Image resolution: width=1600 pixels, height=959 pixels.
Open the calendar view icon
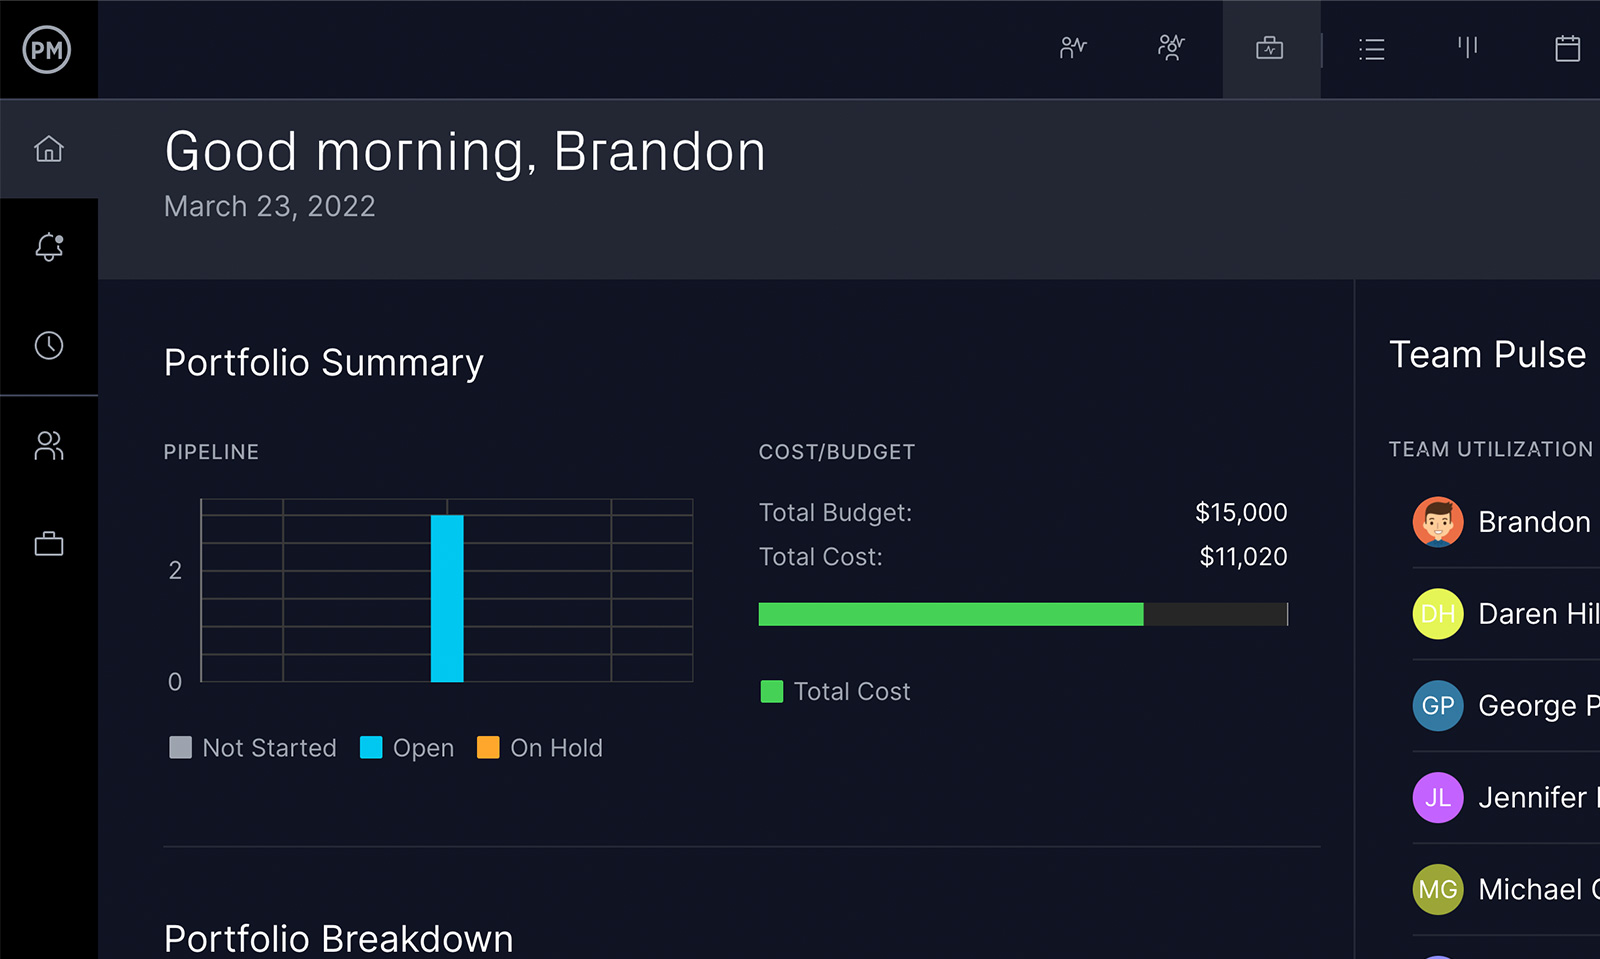1566,48
